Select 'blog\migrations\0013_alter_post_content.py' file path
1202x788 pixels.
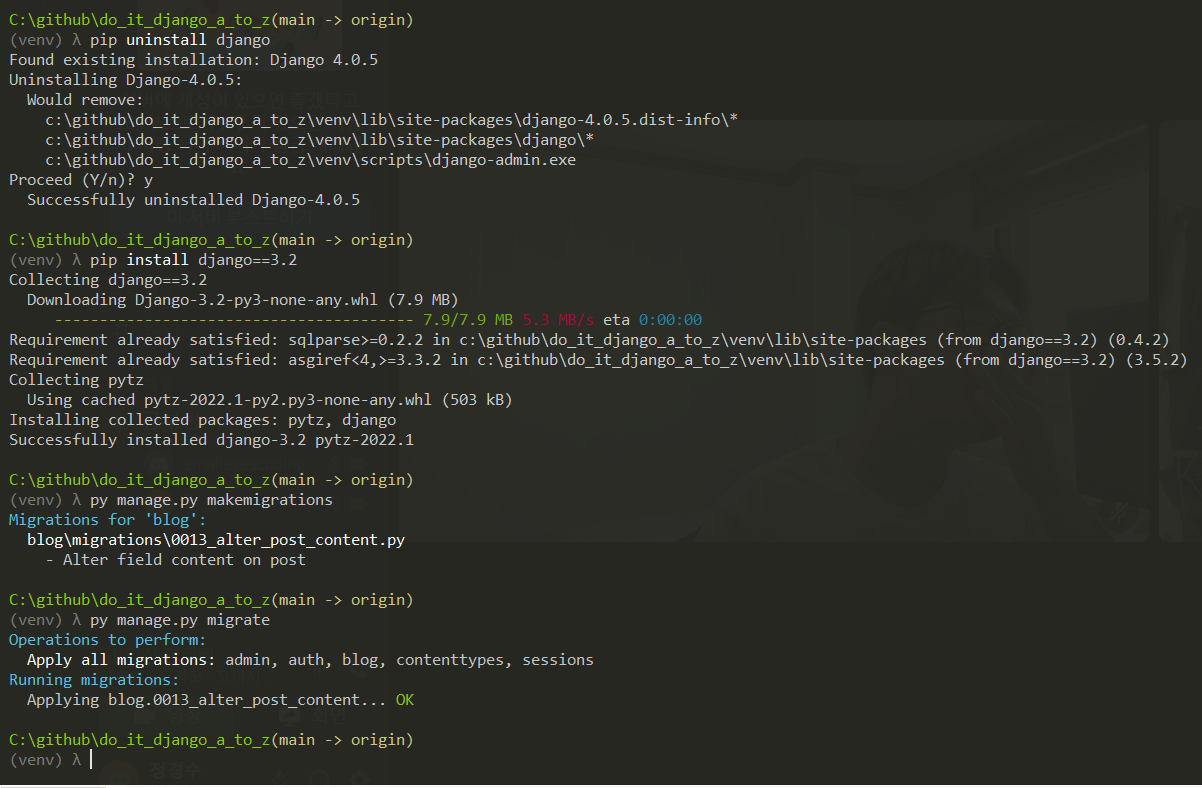(x=216, y=540)
